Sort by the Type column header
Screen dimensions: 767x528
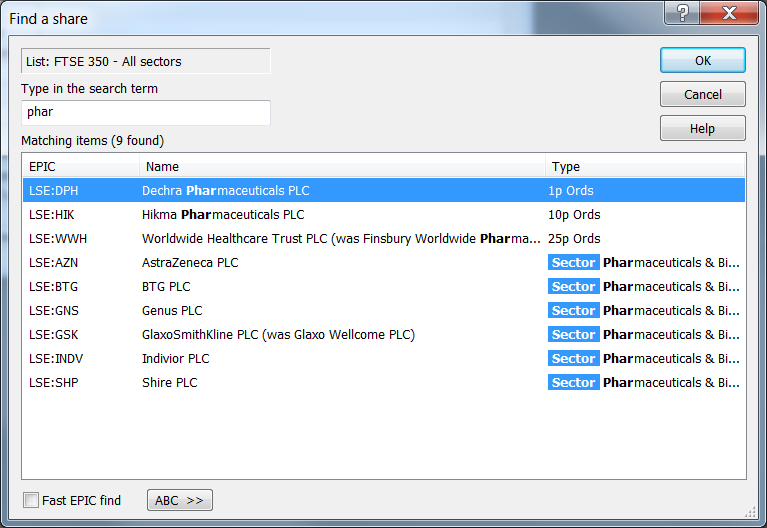645,166
